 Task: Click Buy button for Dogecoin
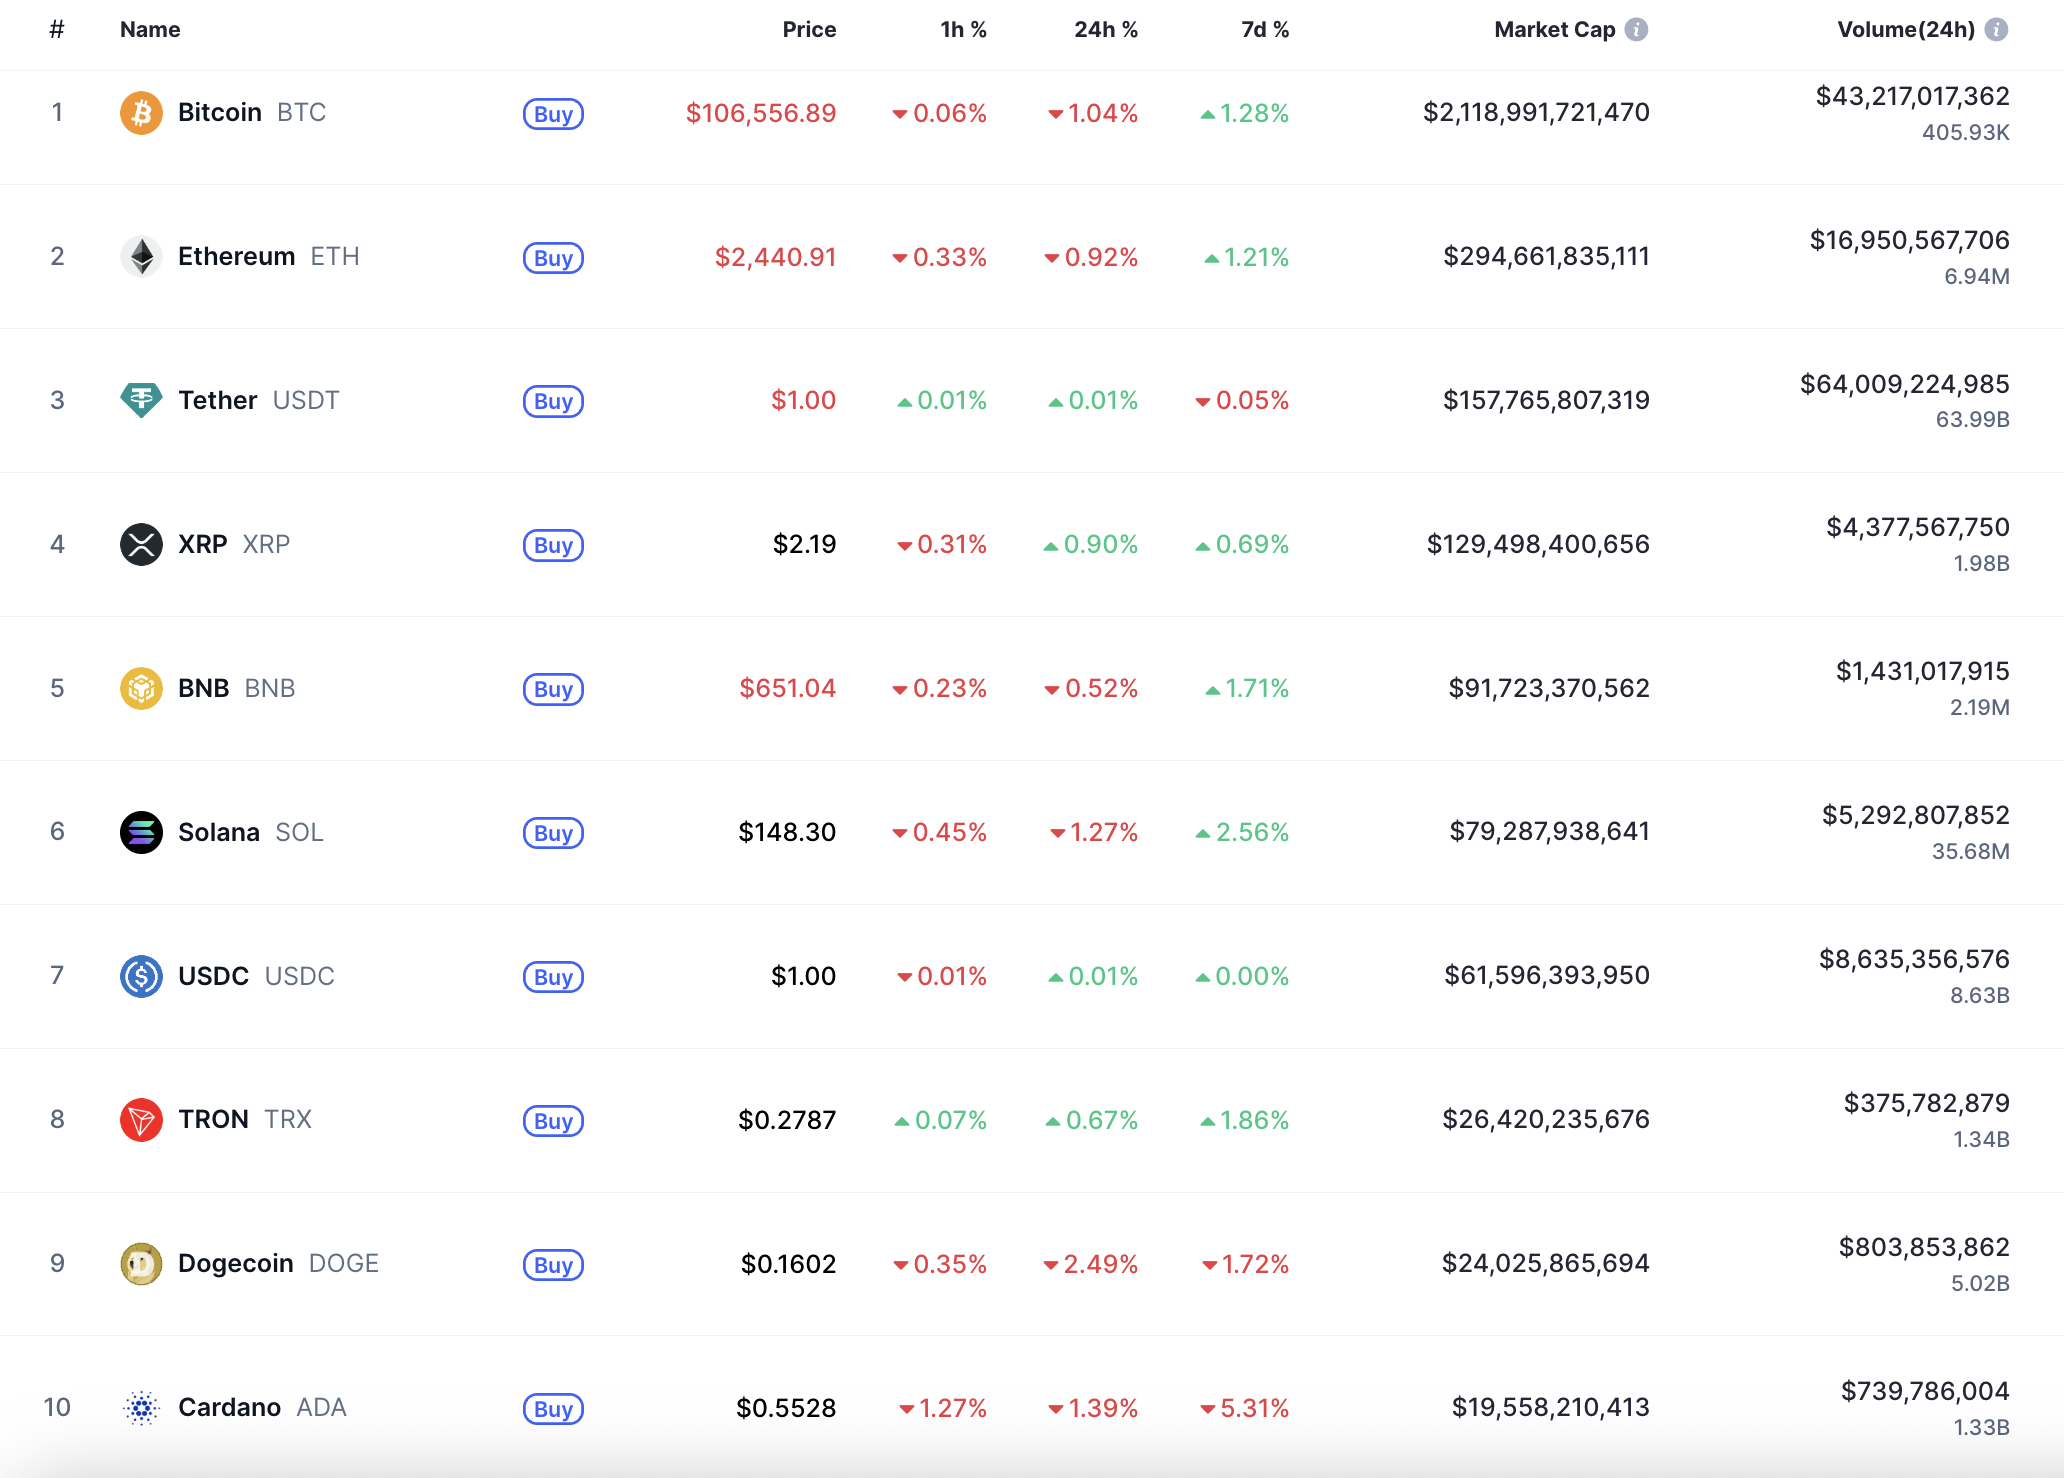pyautogui.click(x=553, y=1265)
